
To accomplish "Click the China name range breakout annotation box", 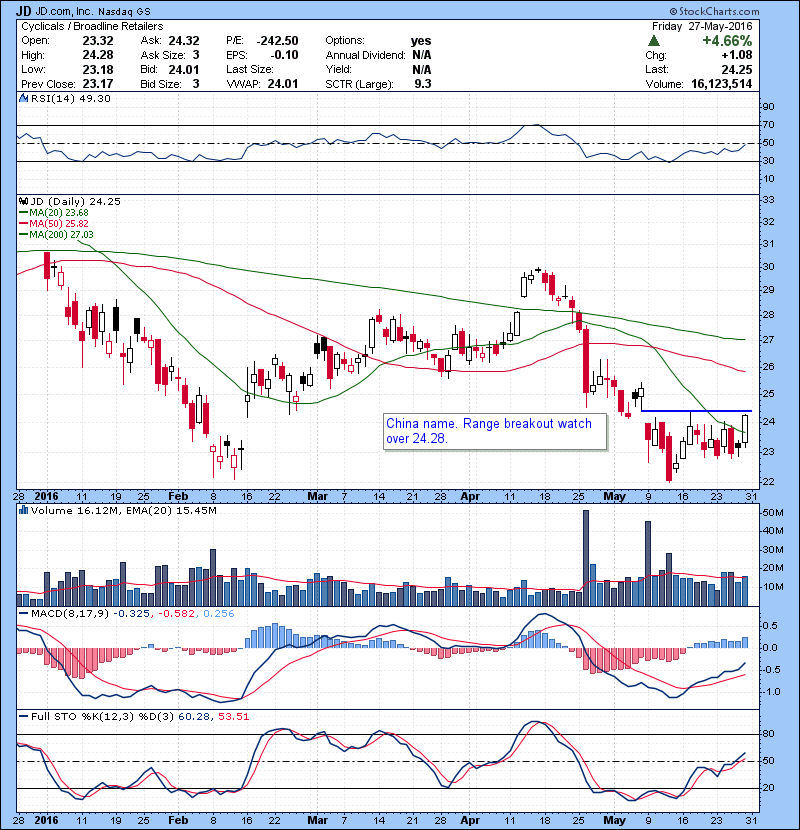I will (495, 431).
